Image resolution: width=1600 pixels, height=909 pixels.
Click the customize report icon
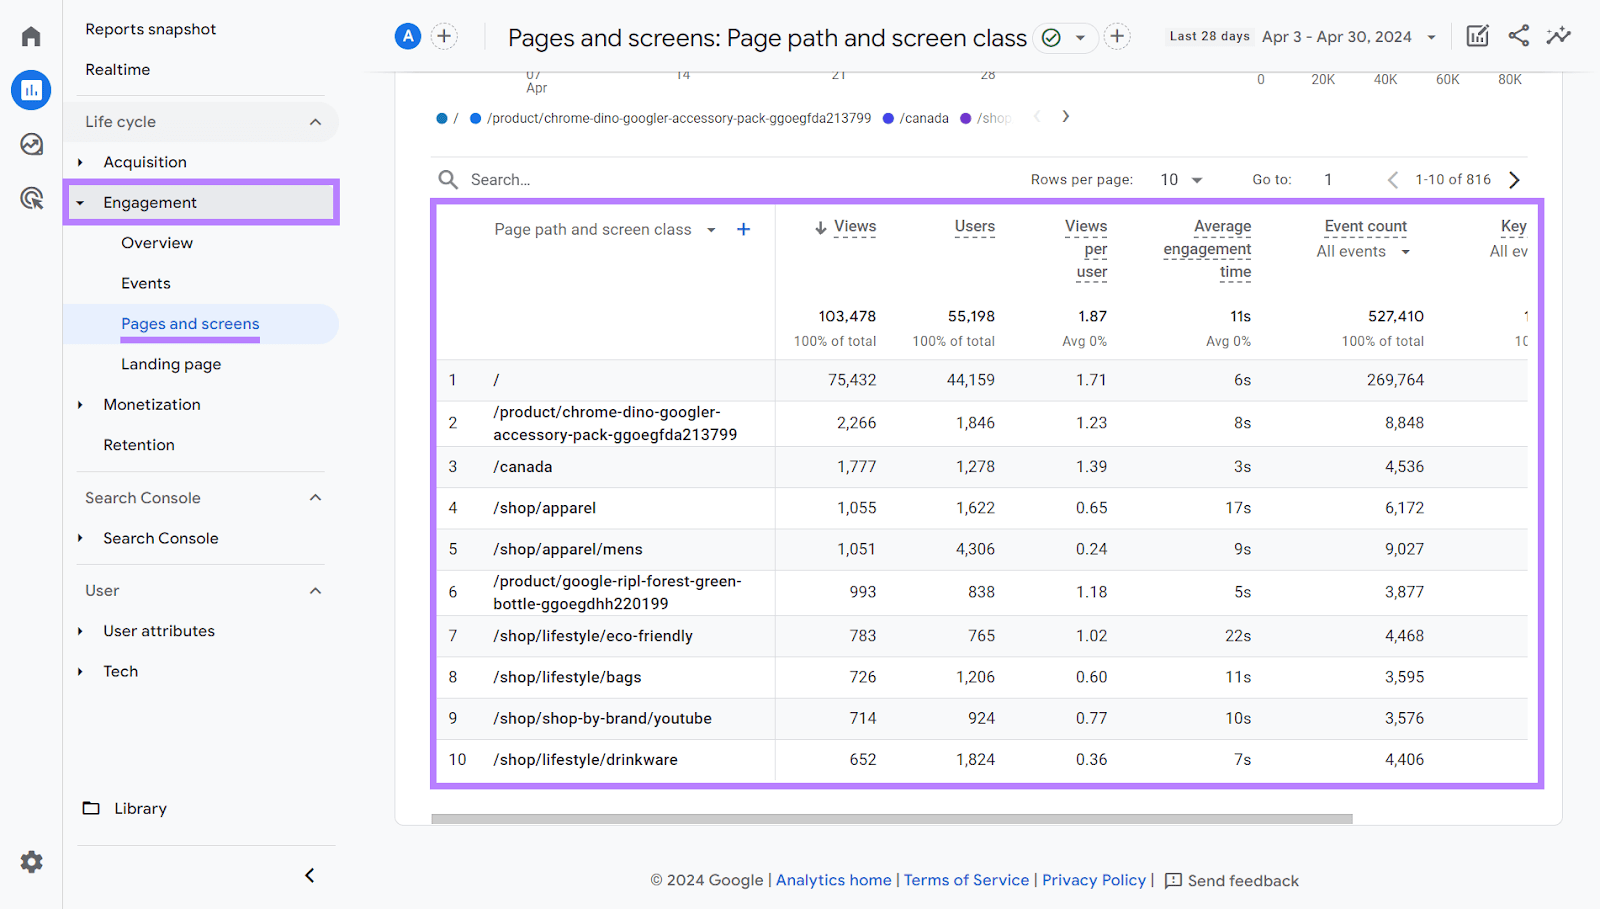1477,35
